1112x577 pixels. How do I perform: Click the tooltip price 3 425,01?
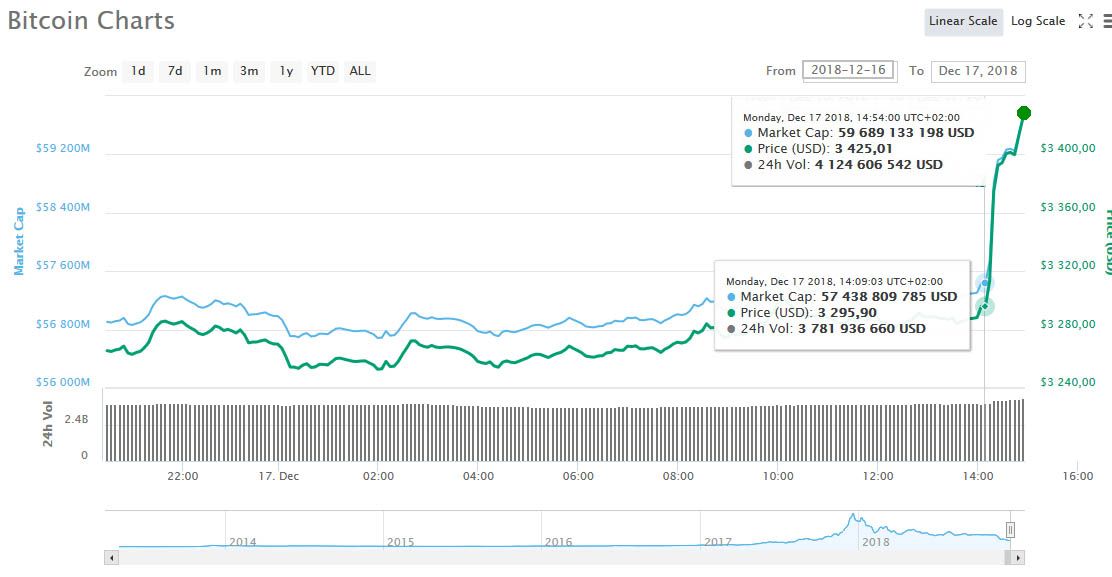(x=864, y=149)
